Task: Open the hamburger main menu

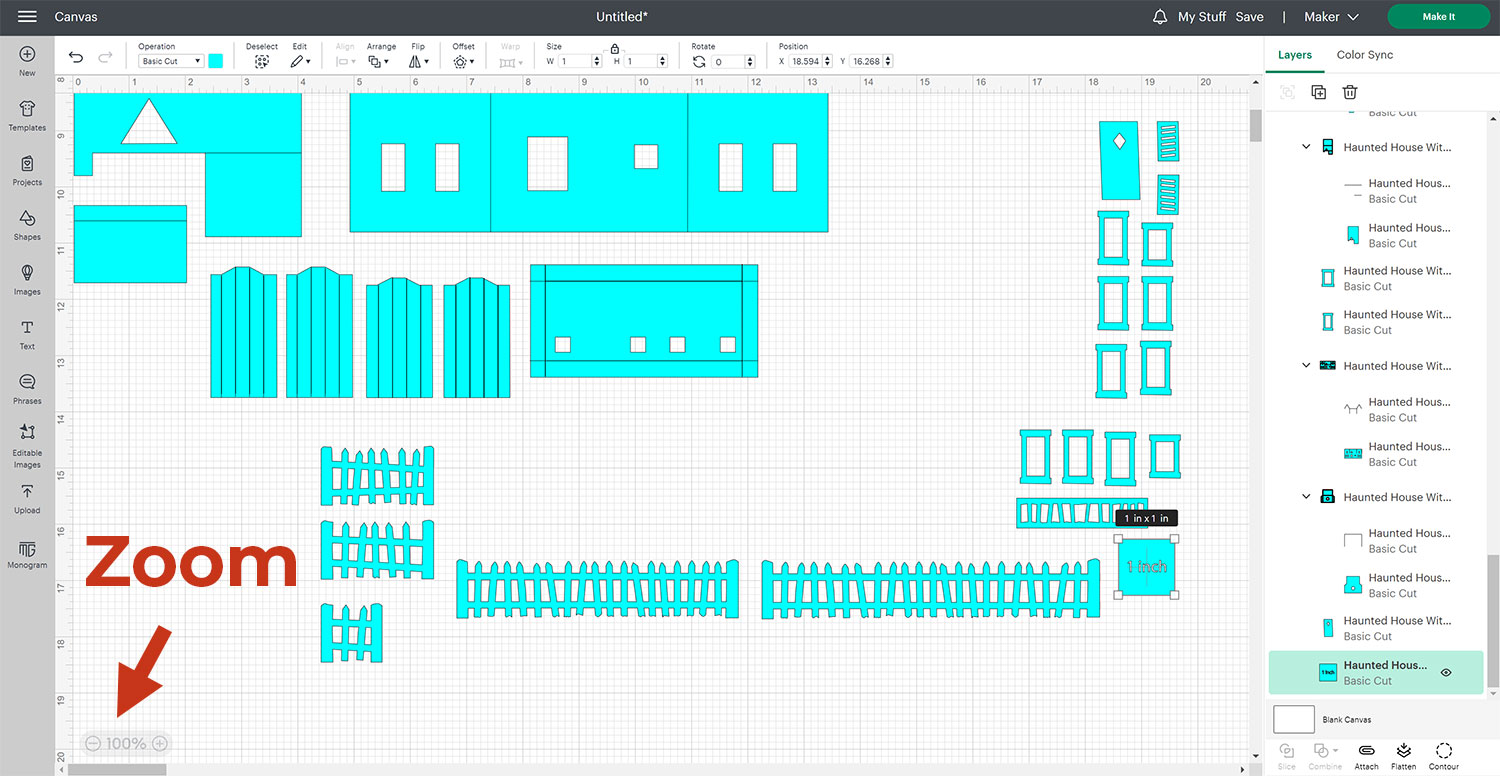Action: 27,17
